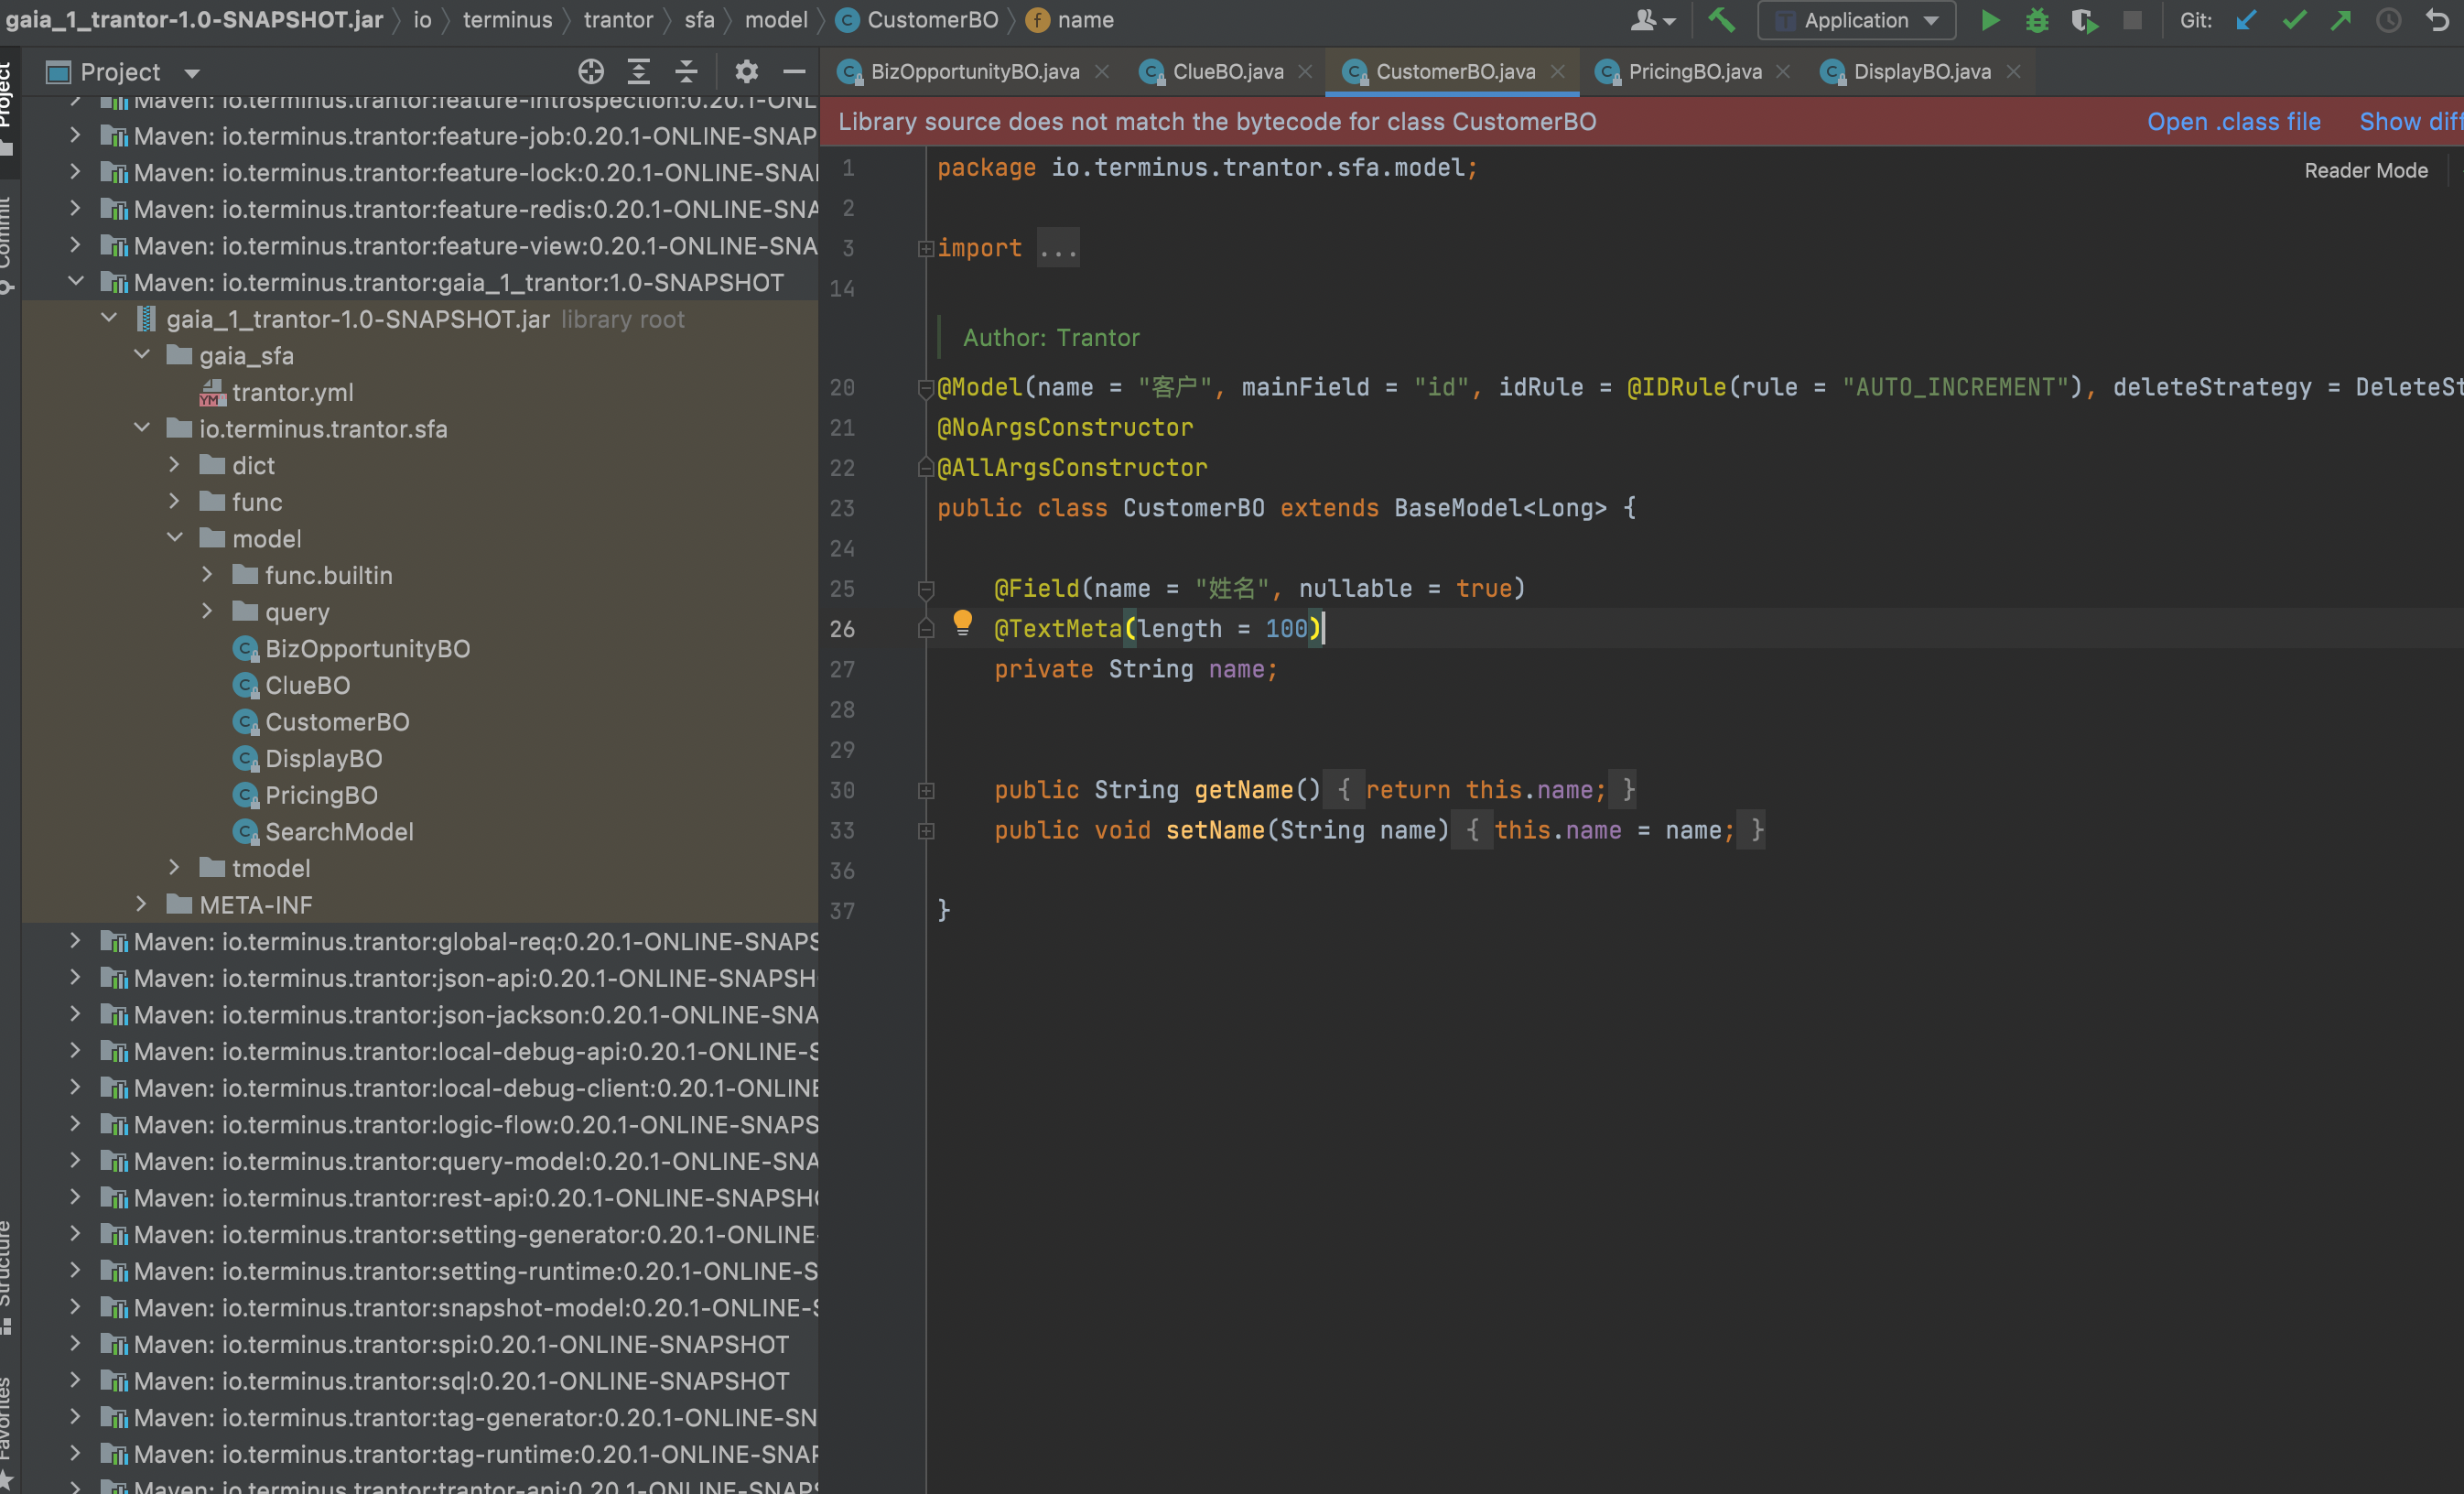The image size is (2464, 1494).
Task: Expand the tmodel folder
Action: tap(174, 868)
